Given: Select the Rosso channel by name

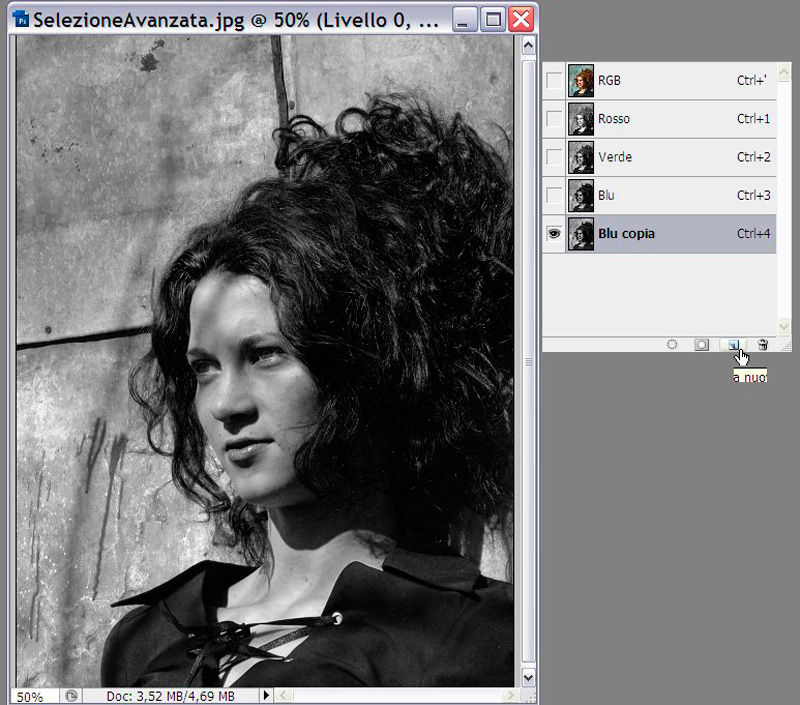Looking at the screenshot, I should pos(614,119).
